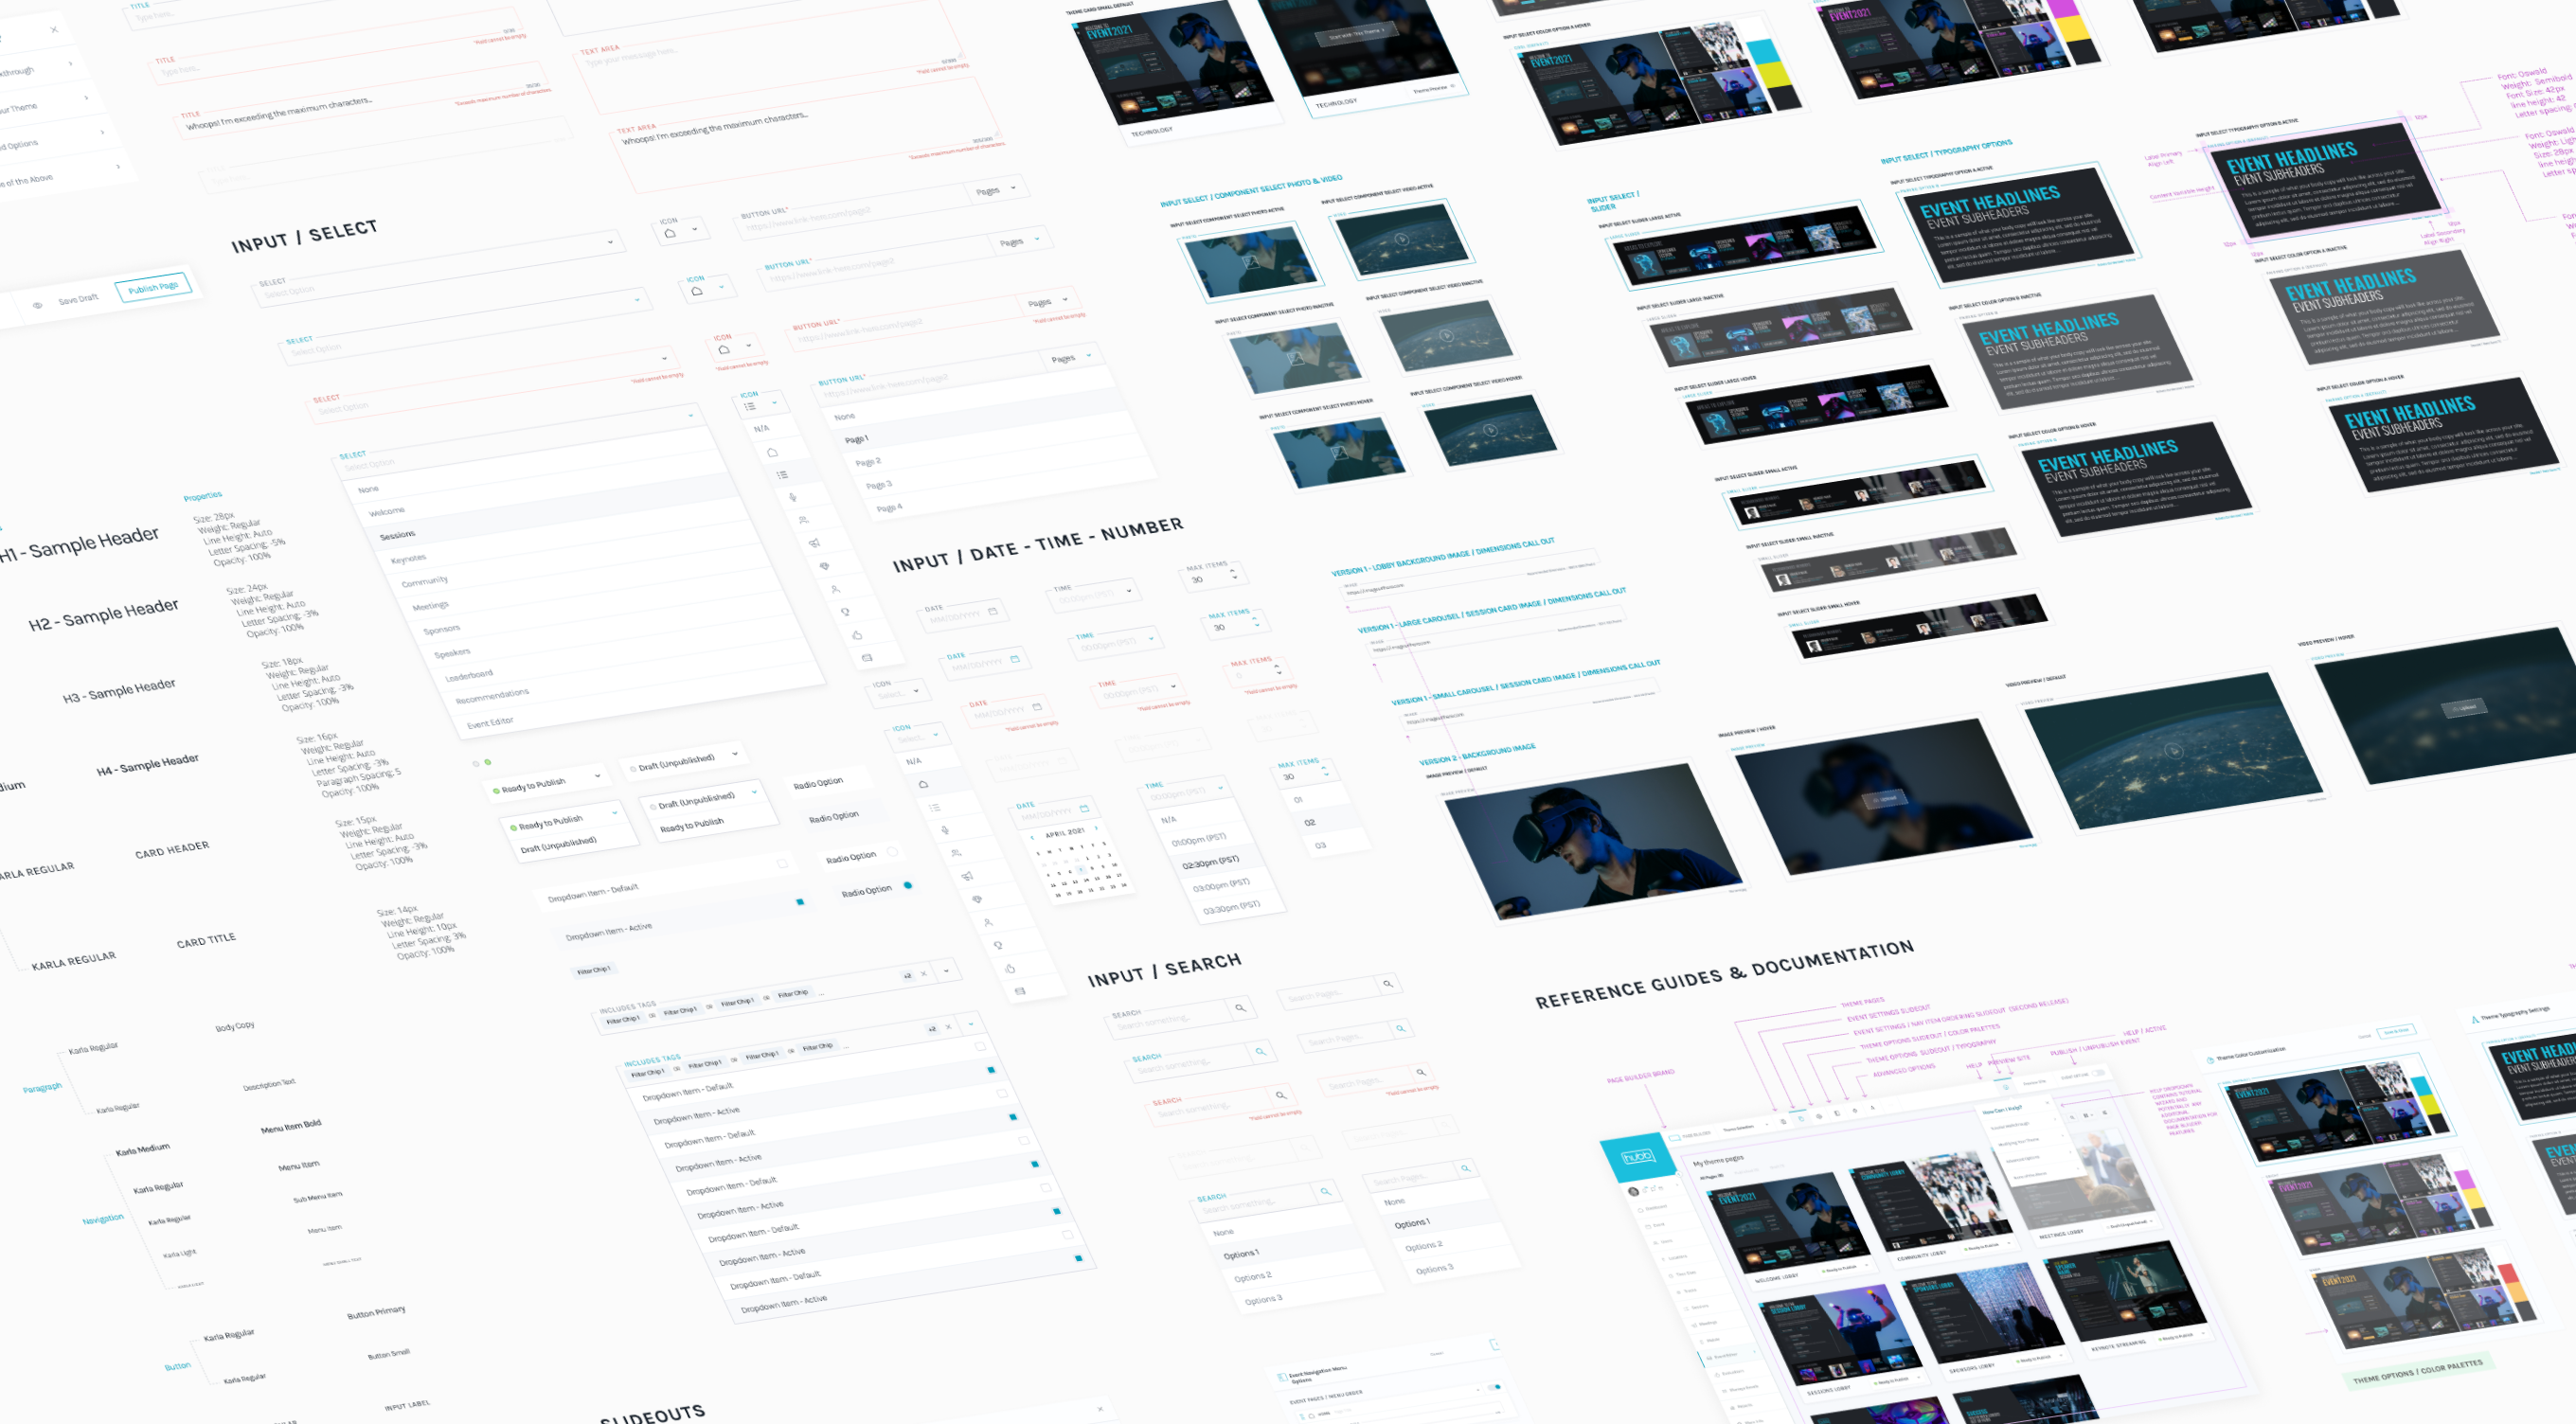Viewport: 2576px width, 1424px height.
Task: Go to the previous month in the April 2021 calendar
Action: [1032, 837]
